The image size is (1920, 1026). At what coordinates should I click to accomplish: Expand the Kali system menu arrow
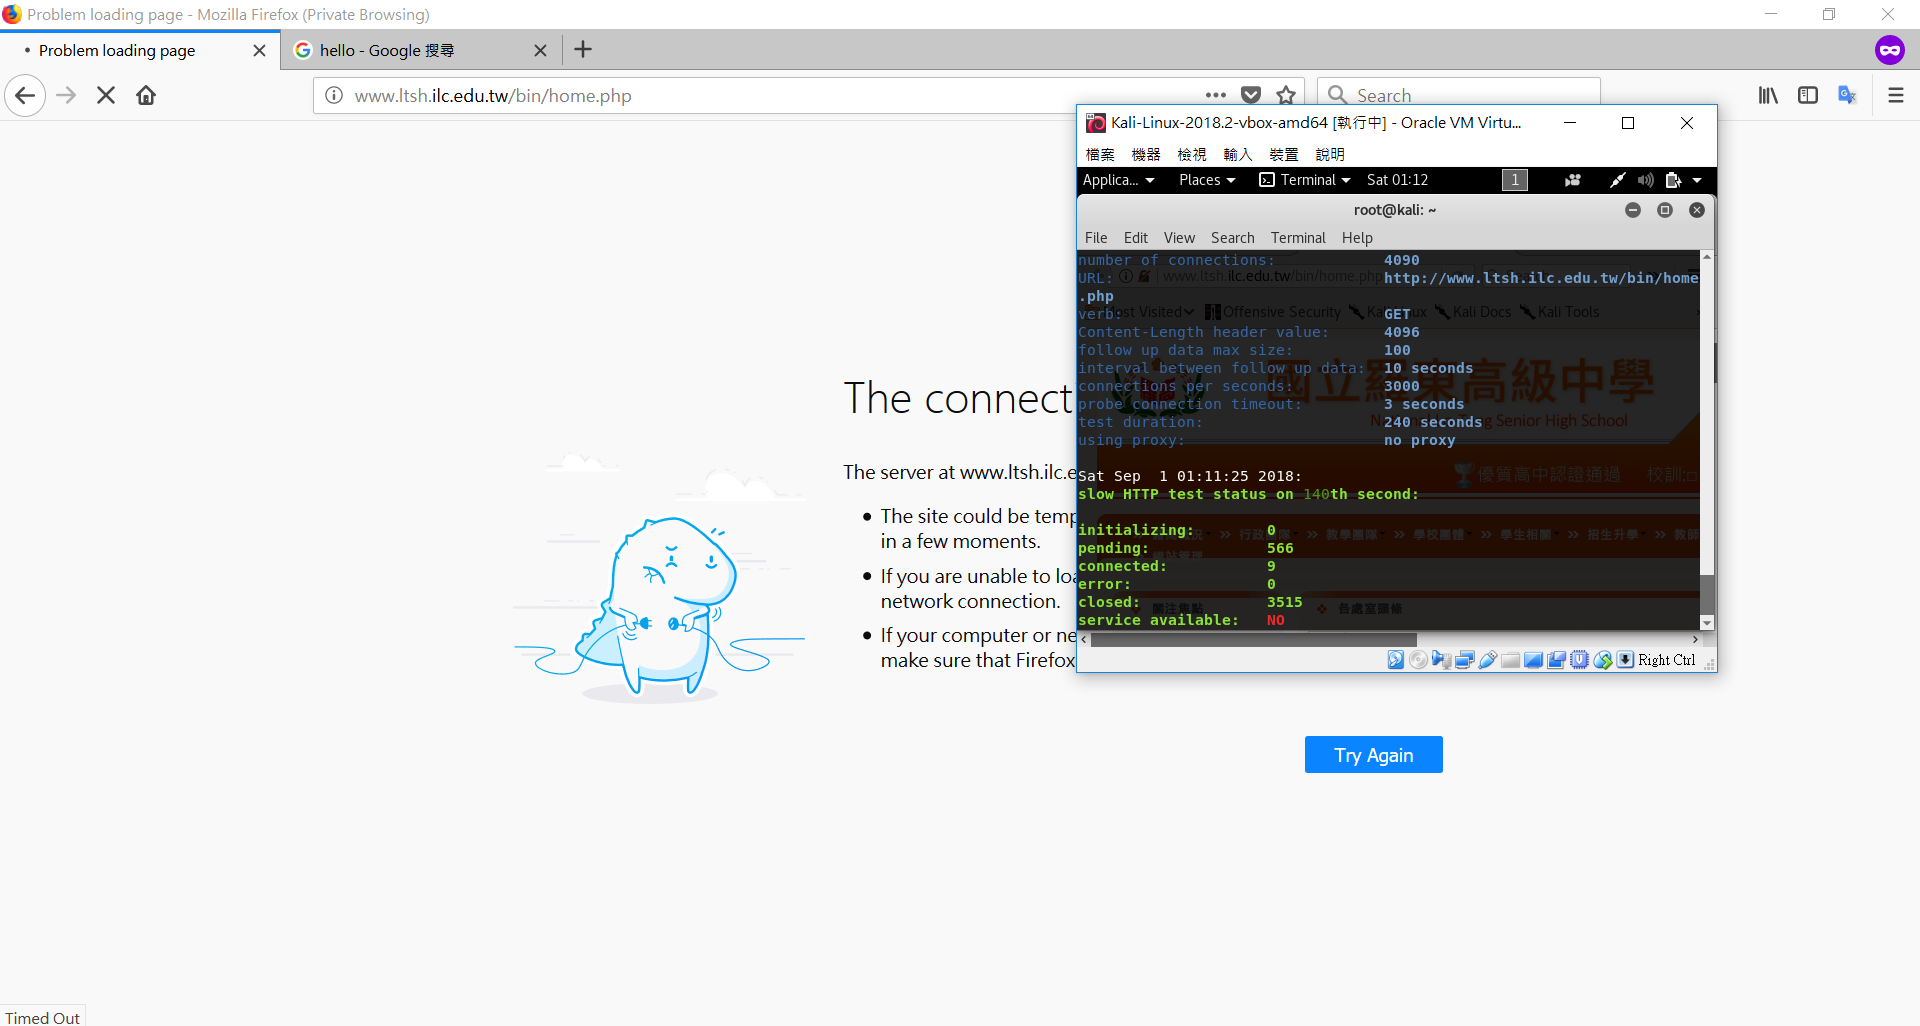[1697, 180]
